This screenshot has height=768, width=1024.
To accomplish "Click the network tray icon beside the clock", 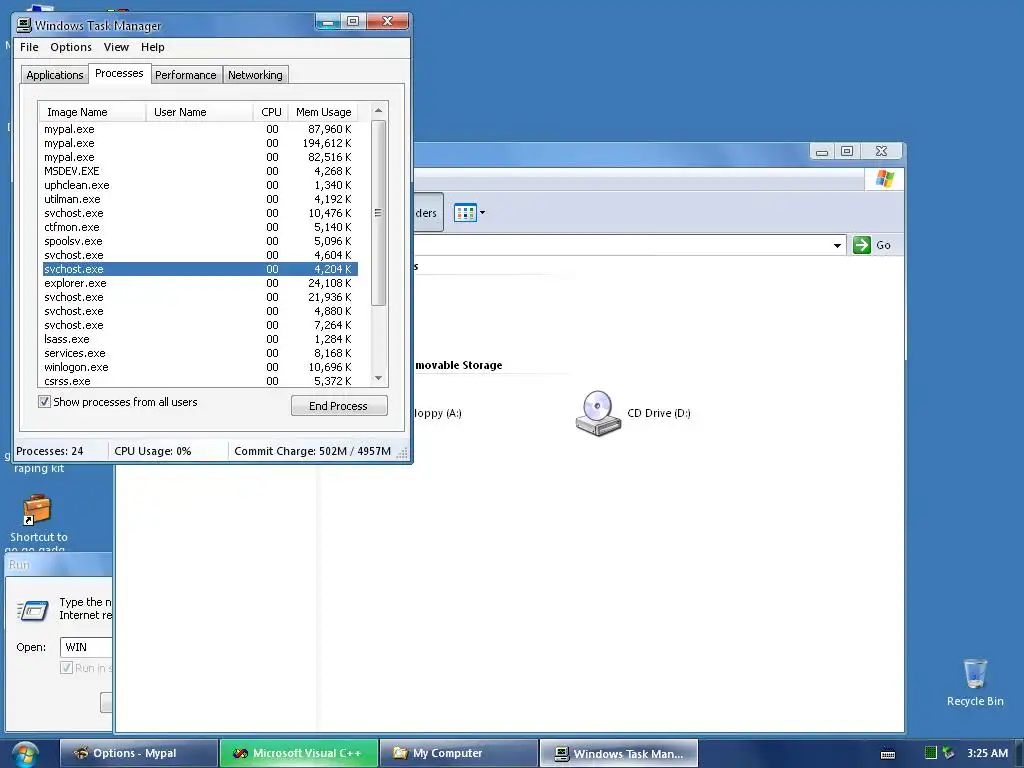I will click(948, 753).
